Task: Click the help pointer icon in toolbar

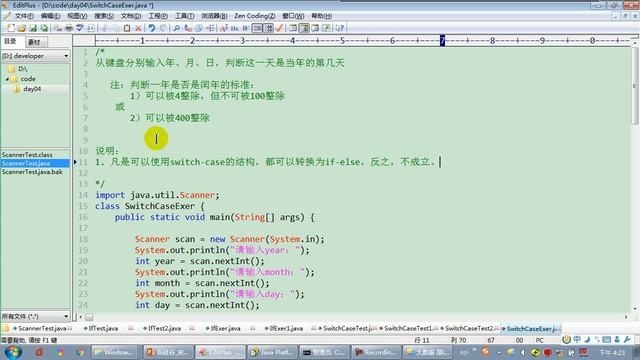Action: (x=340, y=28)
